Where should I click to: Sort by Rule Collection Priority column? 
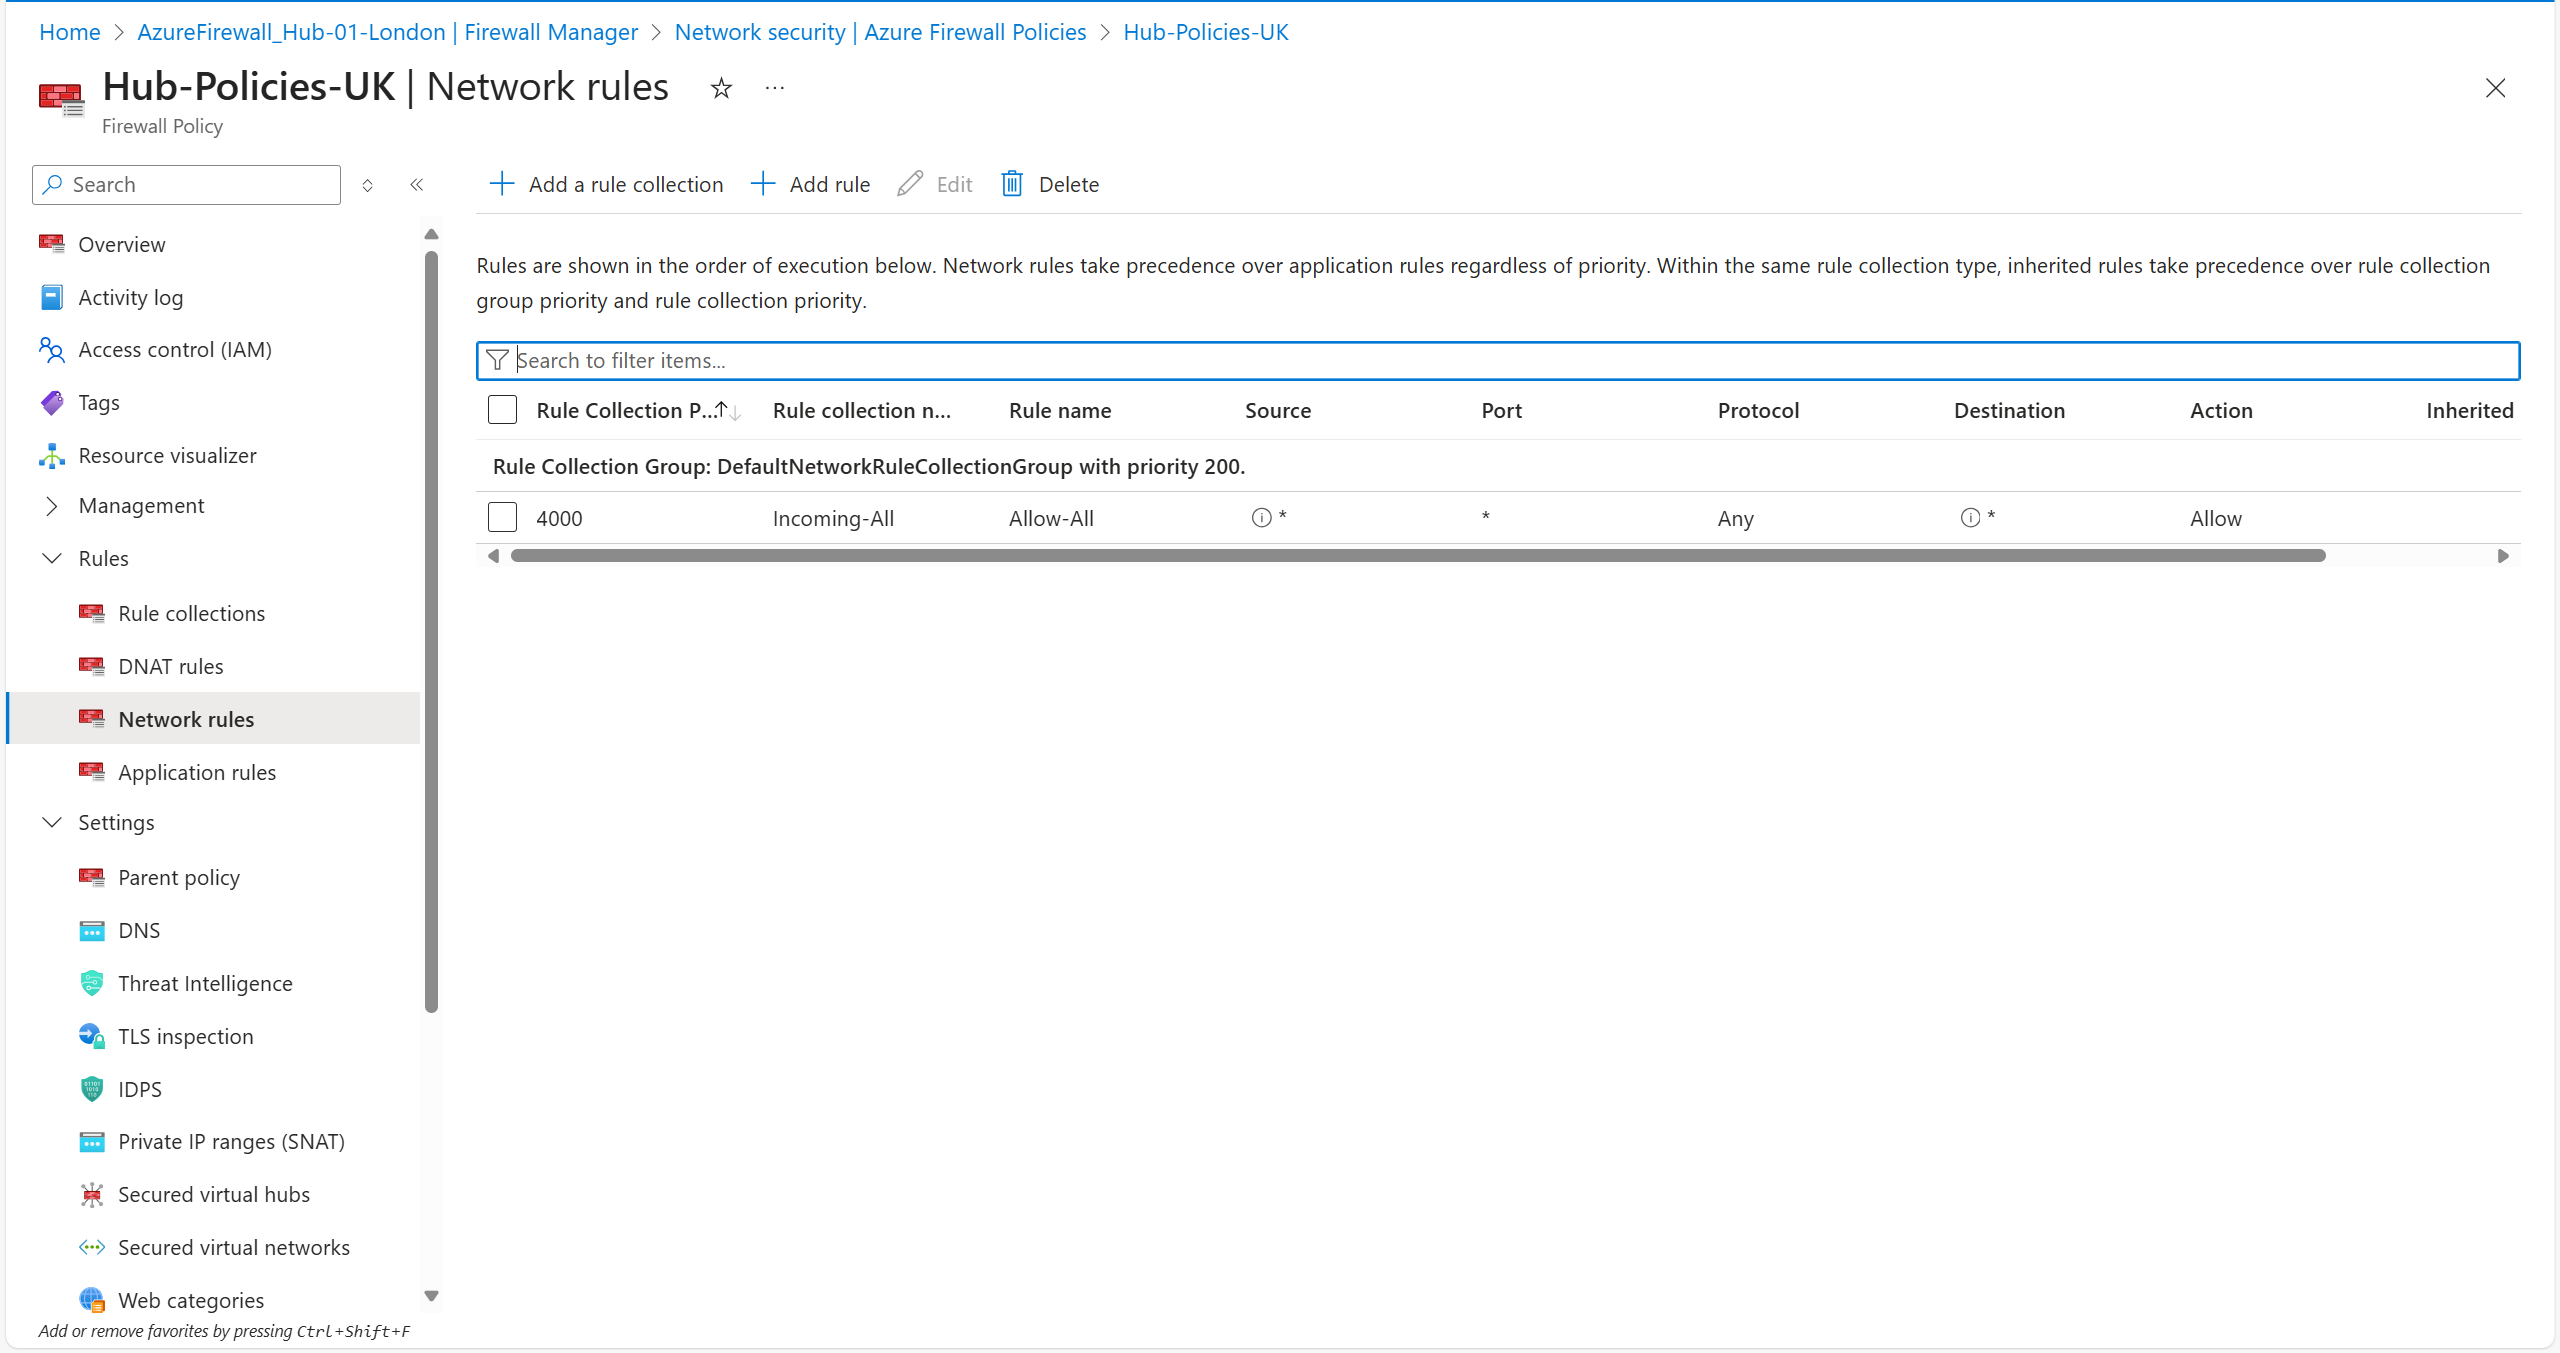coord(638,411)
